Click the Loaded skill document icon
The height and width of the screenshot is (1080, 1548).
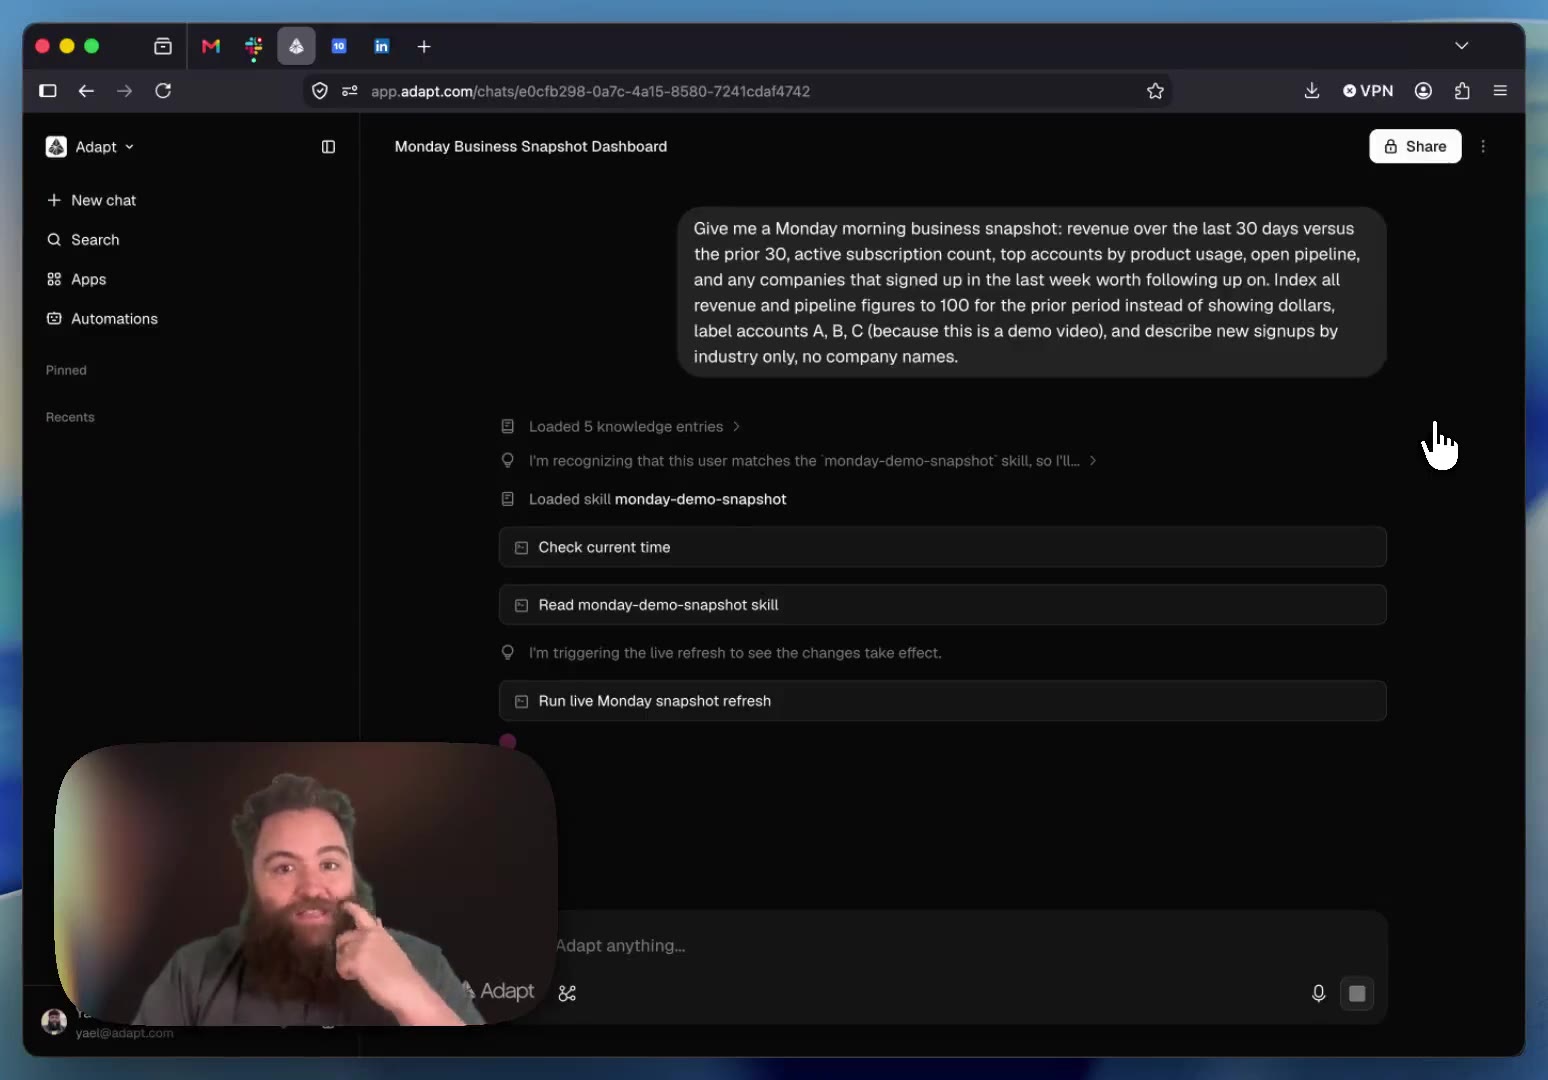(x=508, y=499)
